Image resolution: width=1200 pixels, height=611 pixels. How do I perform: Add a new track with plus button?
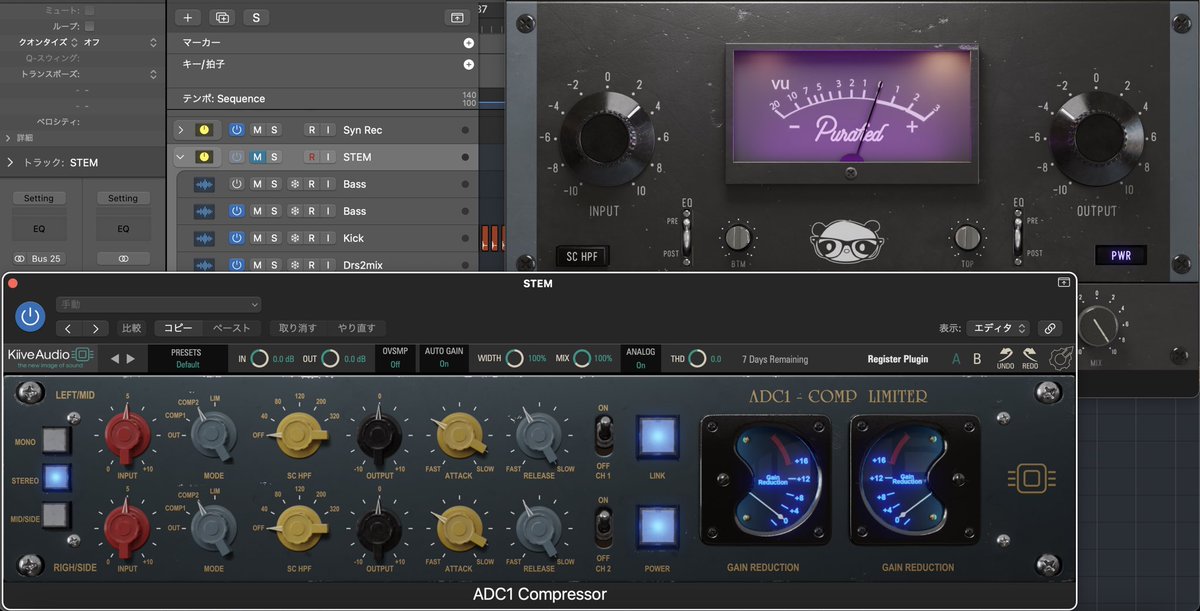click(187, 17)
